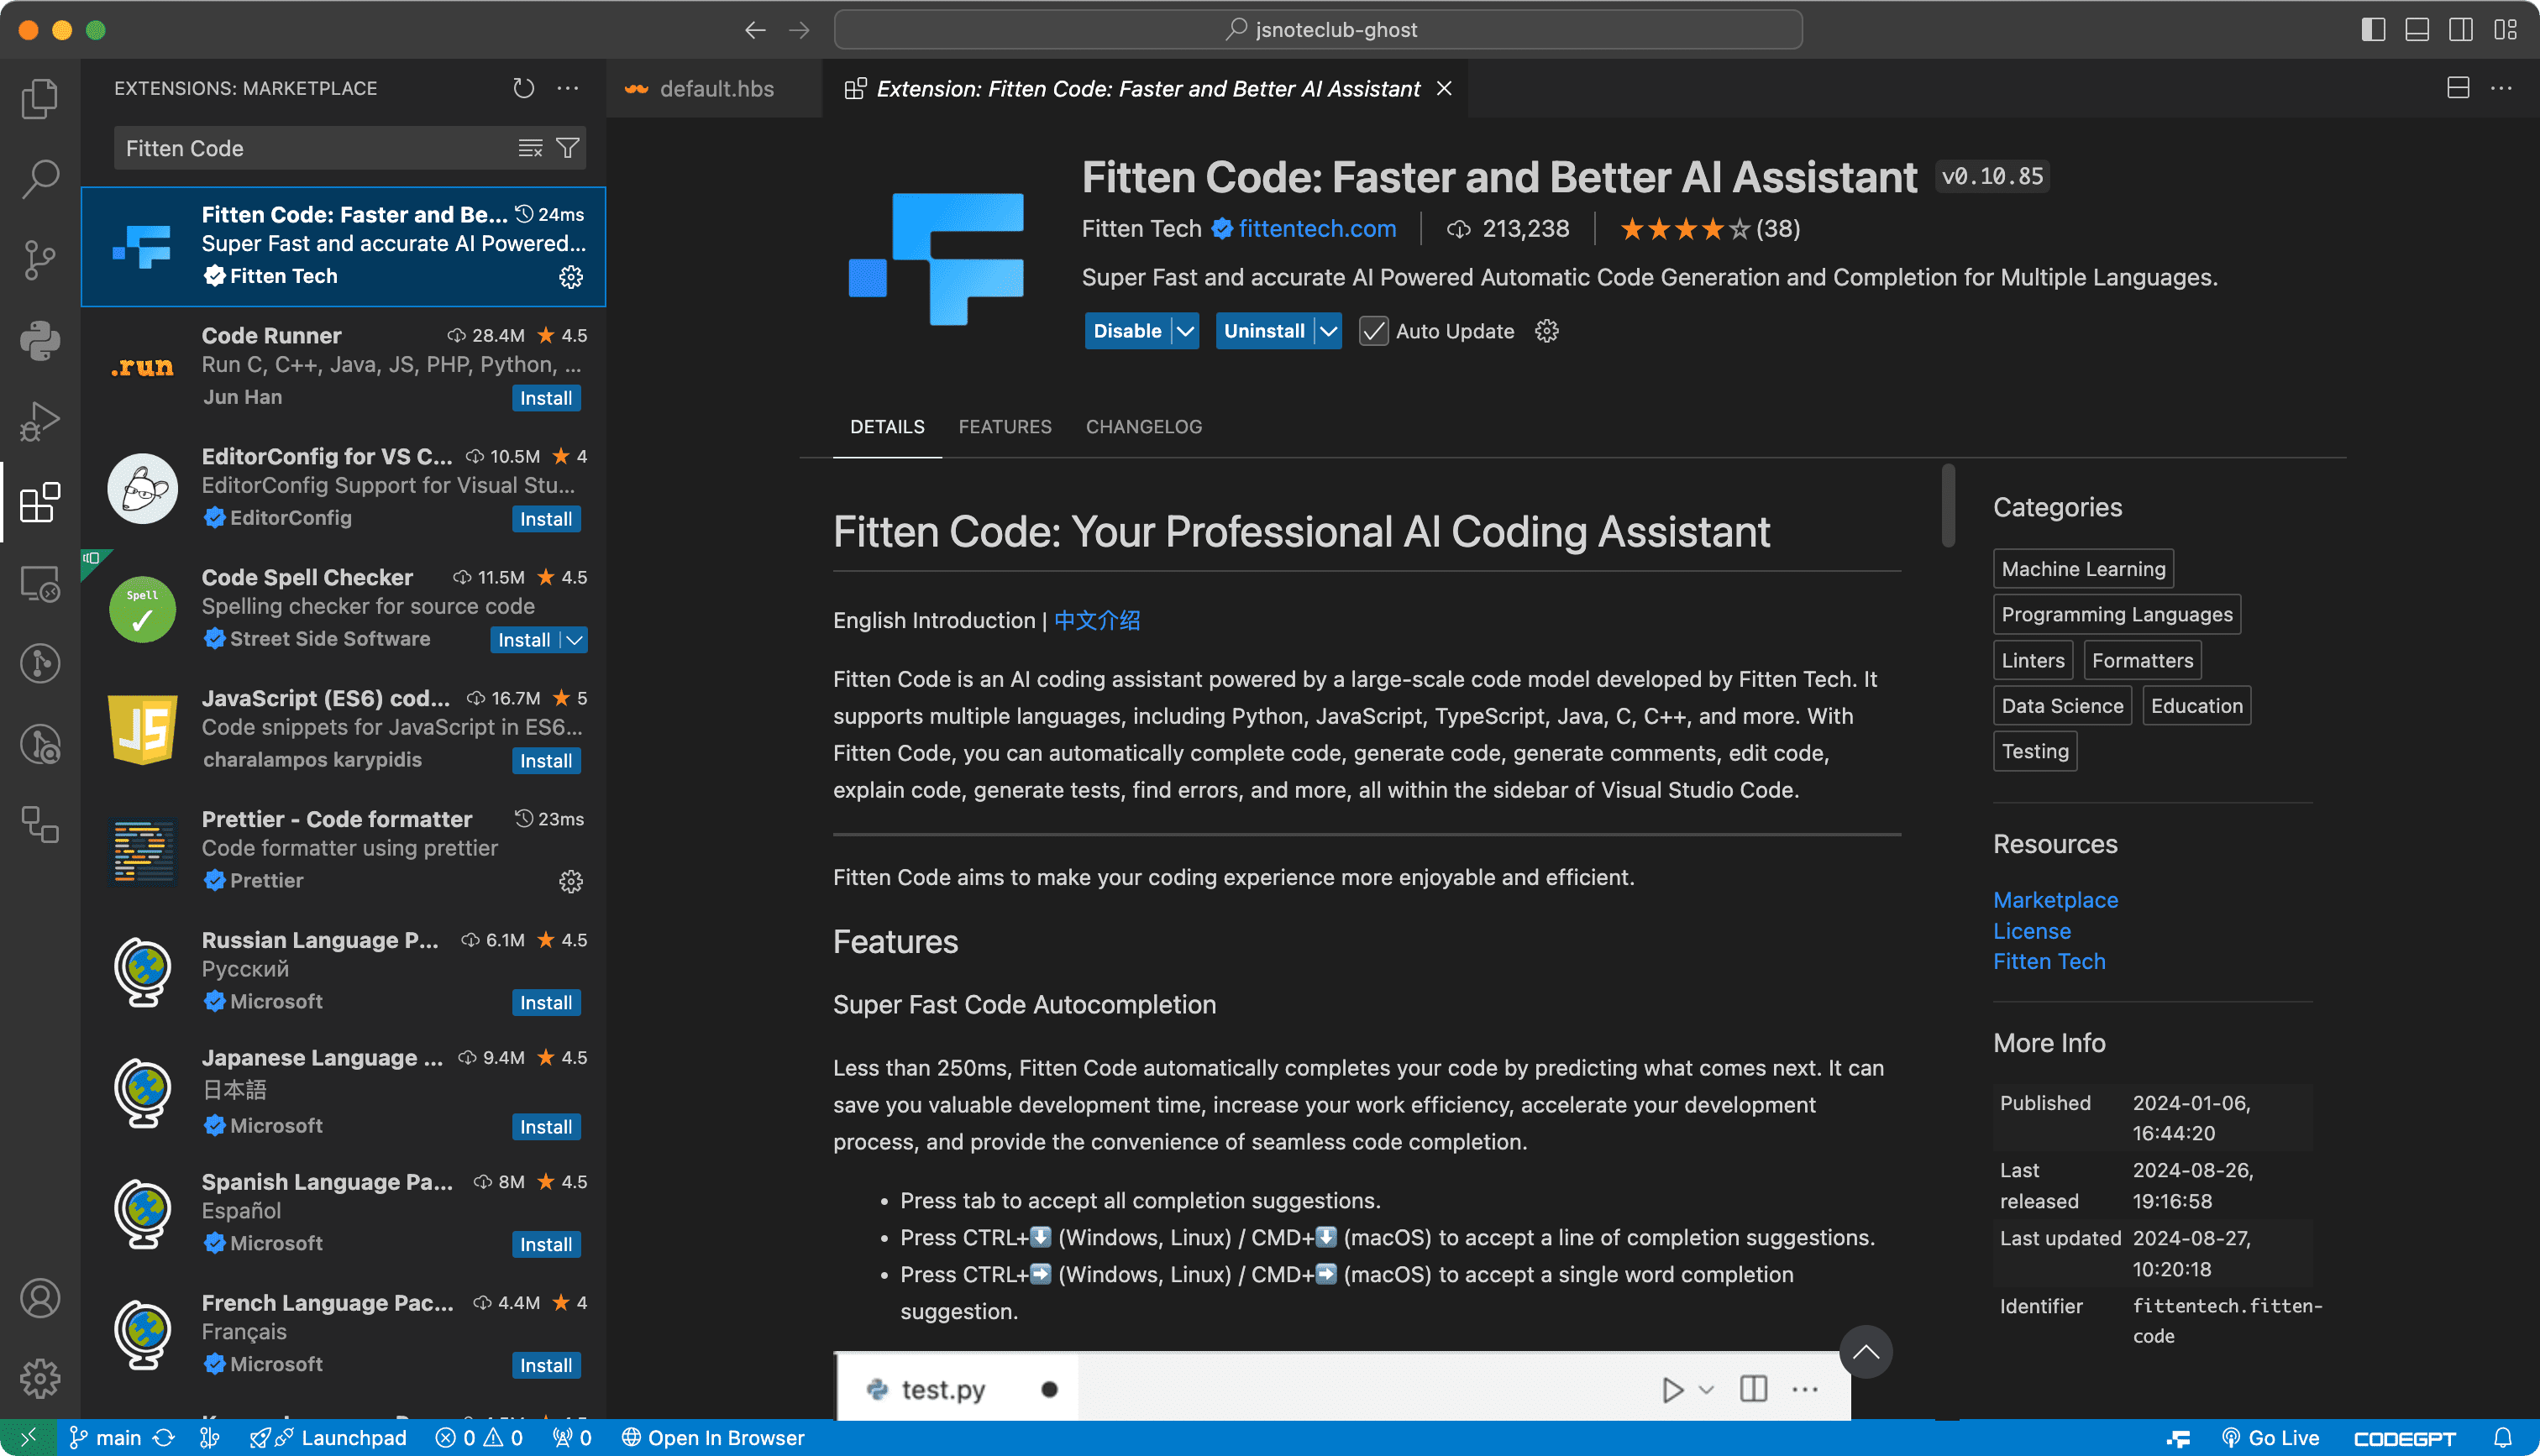Viewport: 2540px width, 1456px height.
Task: Install JavaScript (ES6) code snippets
Action: (546, 761)
